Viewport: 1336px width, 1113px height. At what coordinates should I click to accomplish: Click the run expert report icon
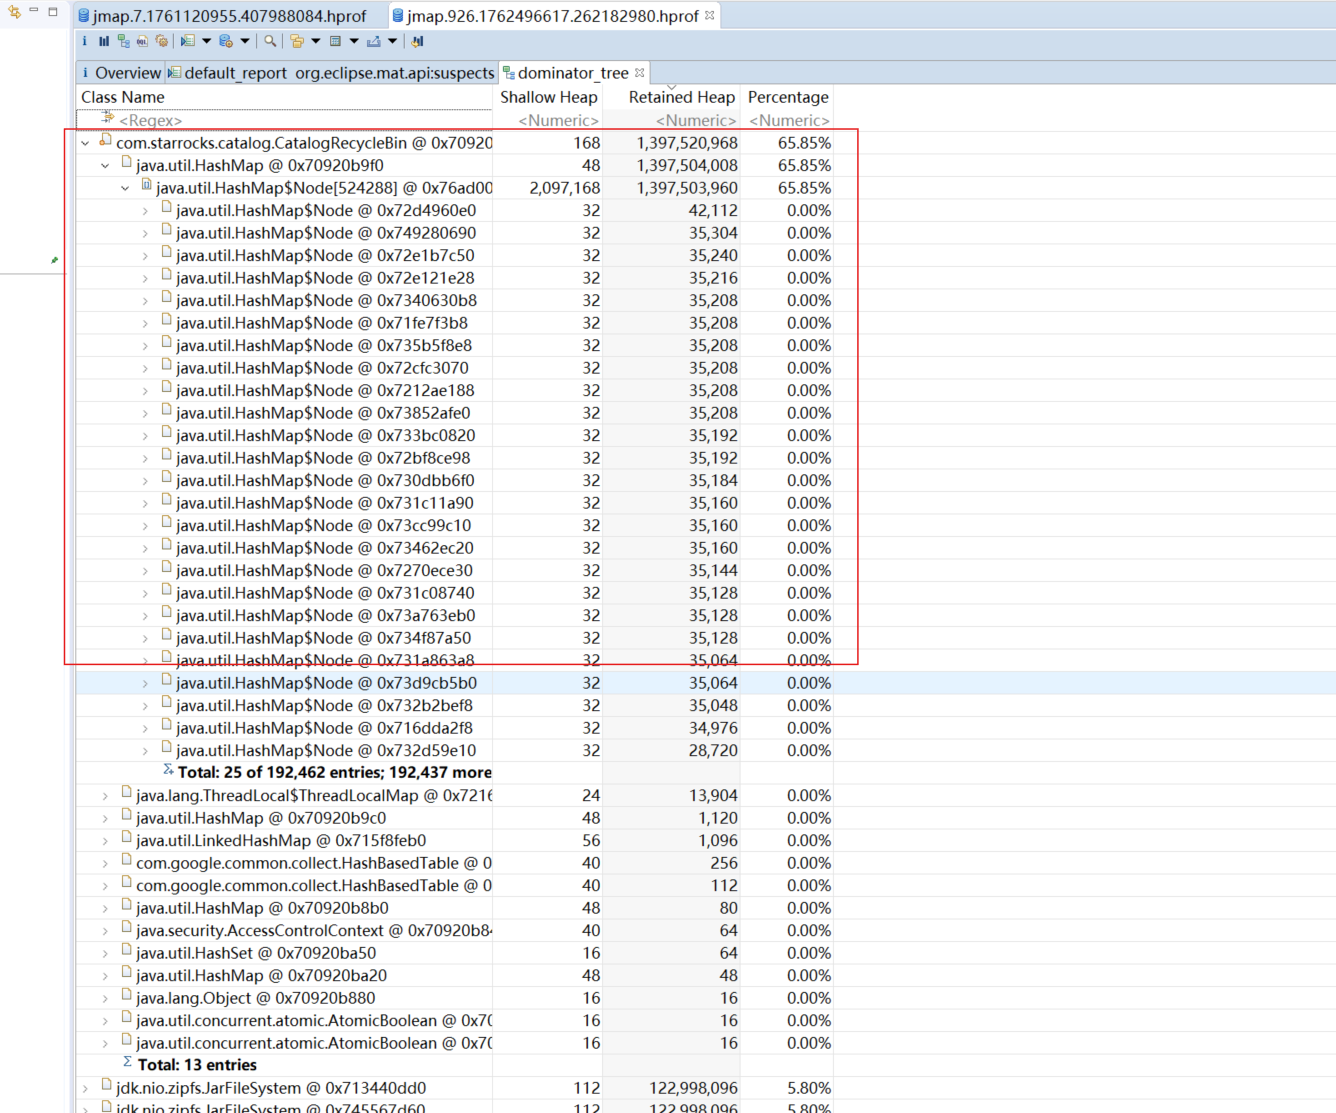click(188, 41)
